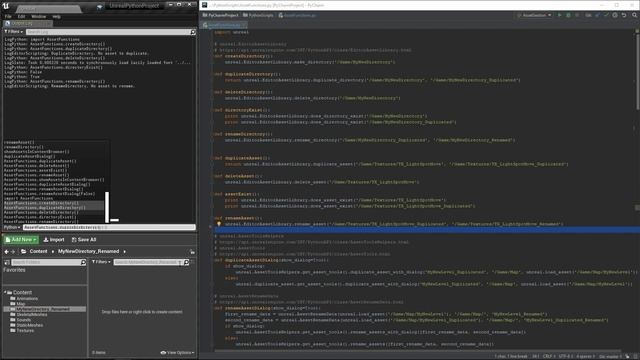
Task: Collapse the Content root folder
Action: 5,292
